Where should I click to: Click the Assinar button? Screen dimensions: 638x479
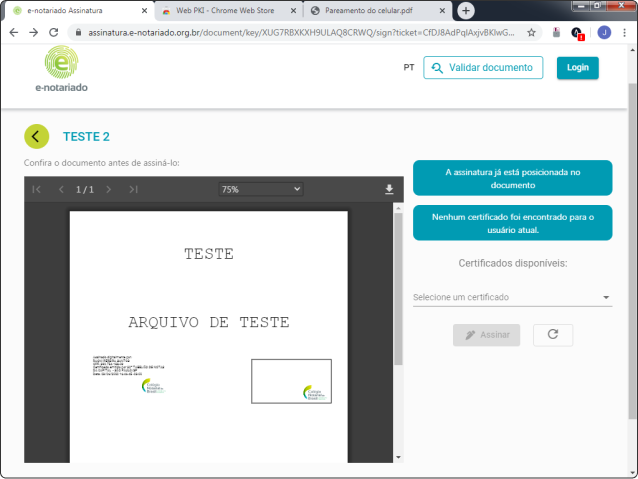point(486,335)
